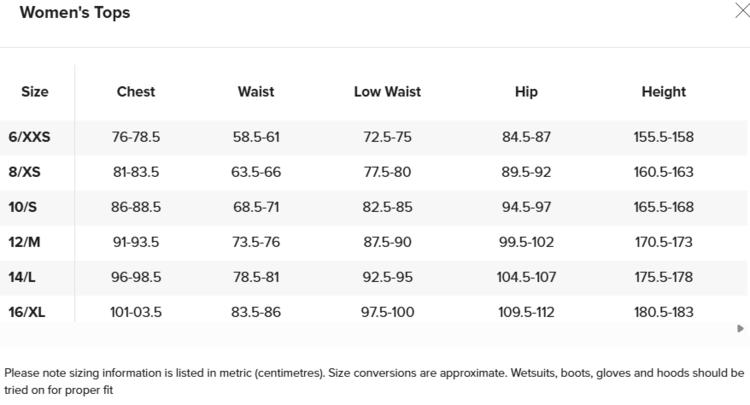Screen dimensions: 750x405
Task: Click chest value 76-78.5
Action: pos(136,137)
